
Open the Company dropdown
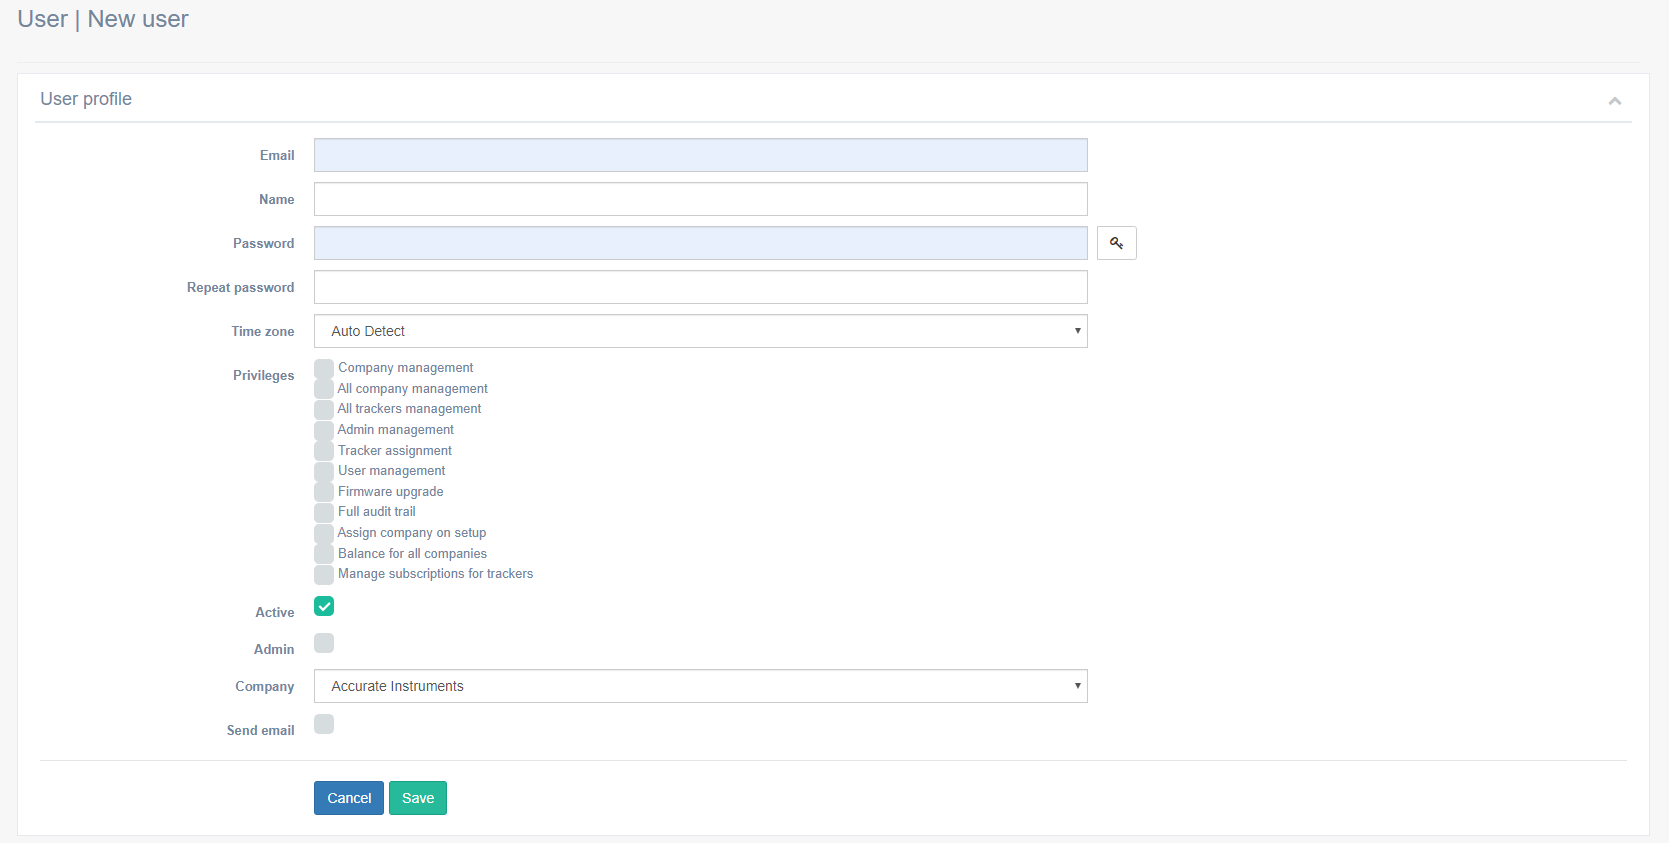coord(700,686)
